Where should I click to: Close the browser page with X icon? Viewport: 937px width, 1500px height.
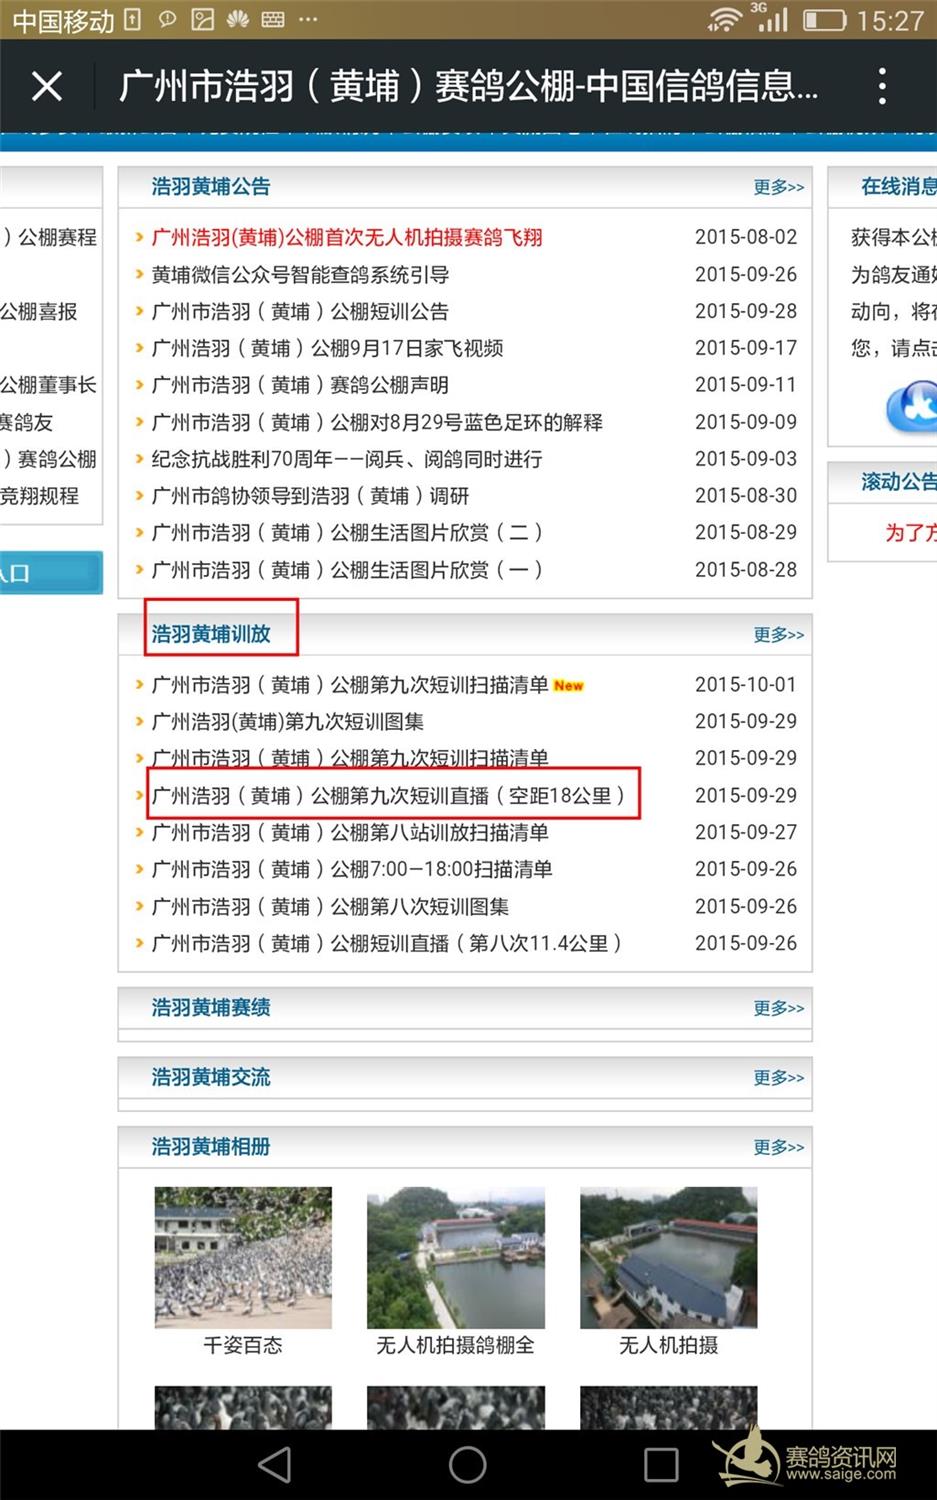(47, 87)
